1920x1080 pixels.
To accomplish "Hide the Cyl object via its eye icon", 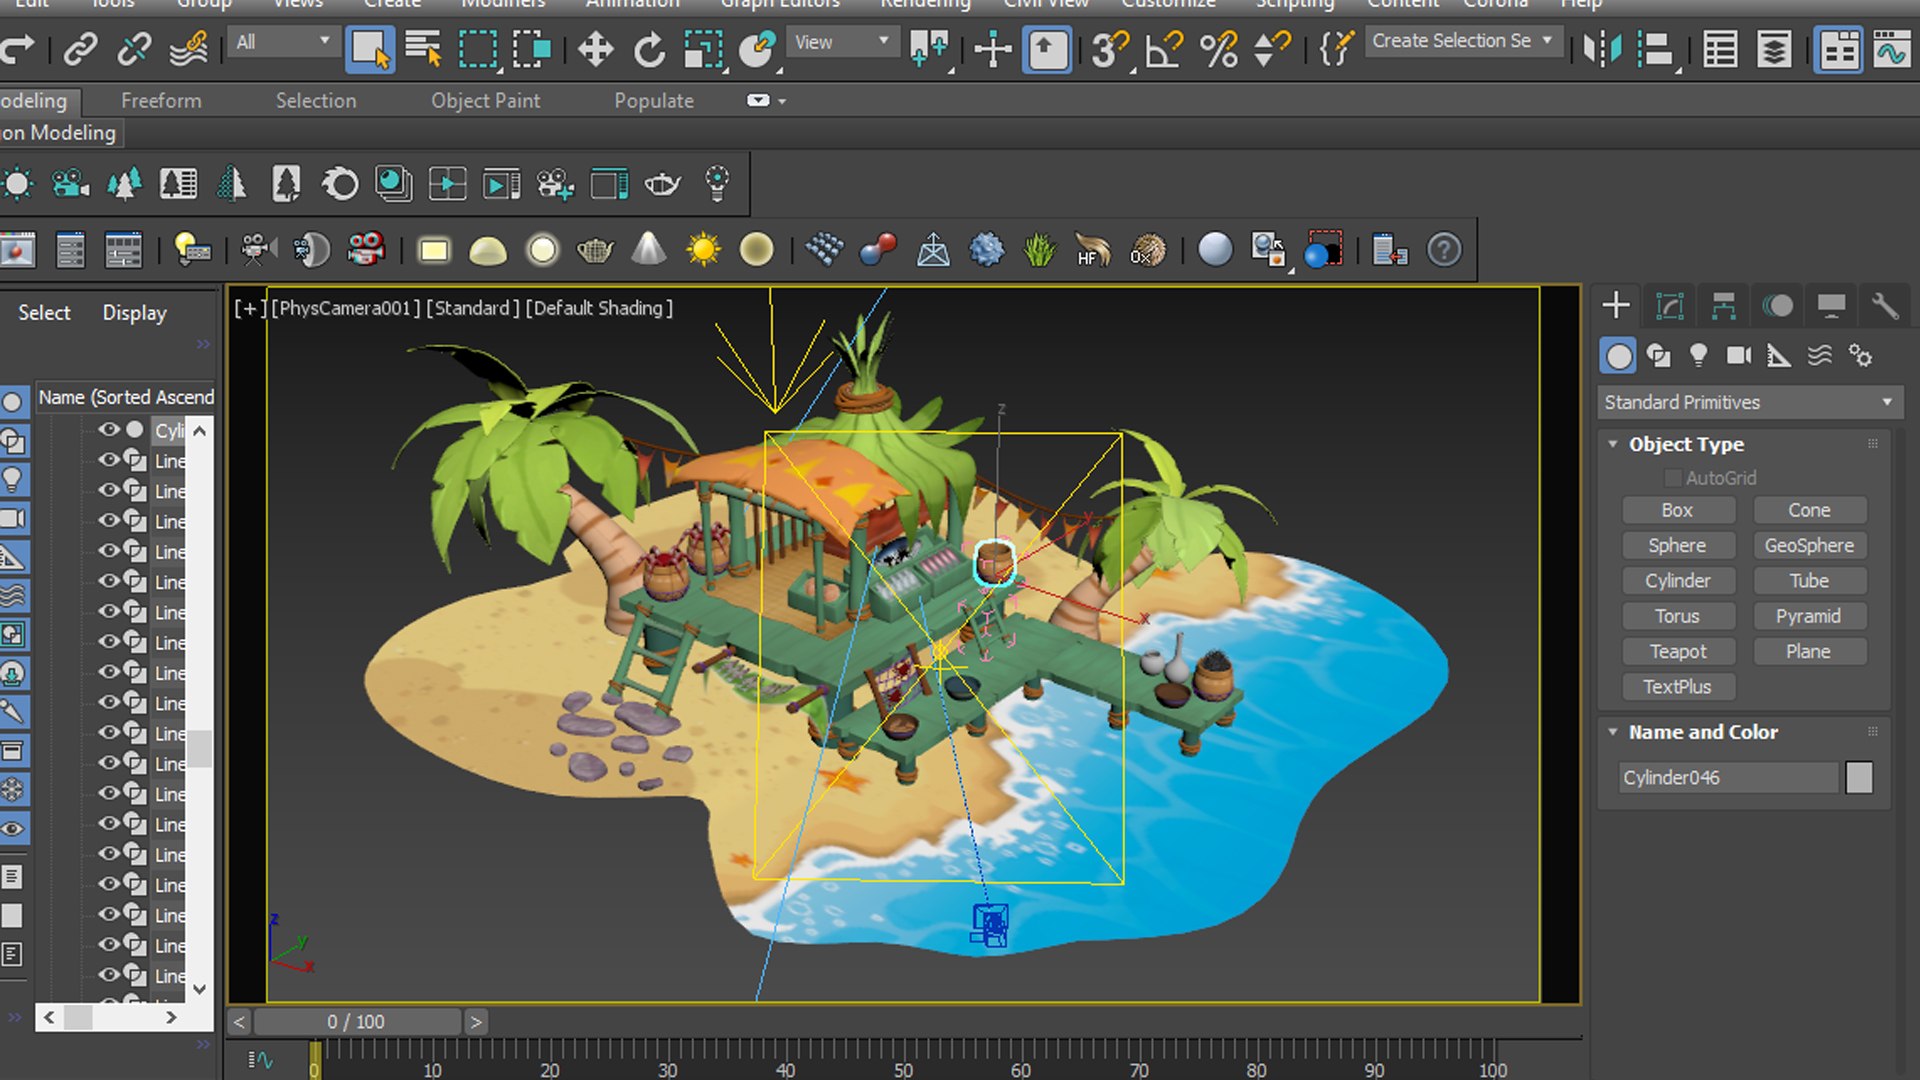I will 108,430.
